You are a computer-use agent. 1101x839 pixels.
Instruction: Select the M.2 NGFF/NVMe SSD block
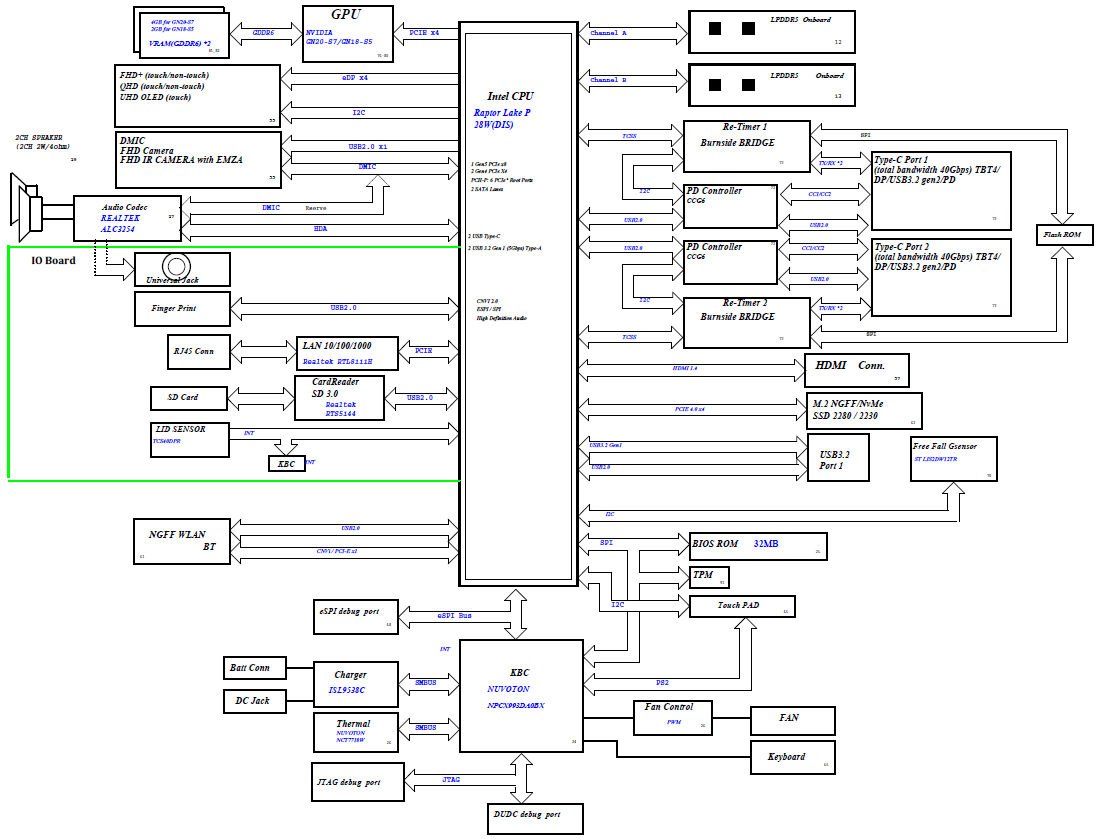click(x=864, y=410)
